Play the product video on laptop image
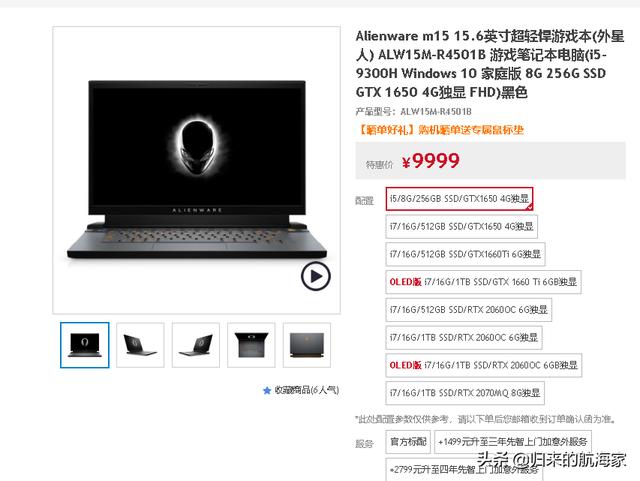The height and width of the screenshot is (481, 640). click(316, 276)
